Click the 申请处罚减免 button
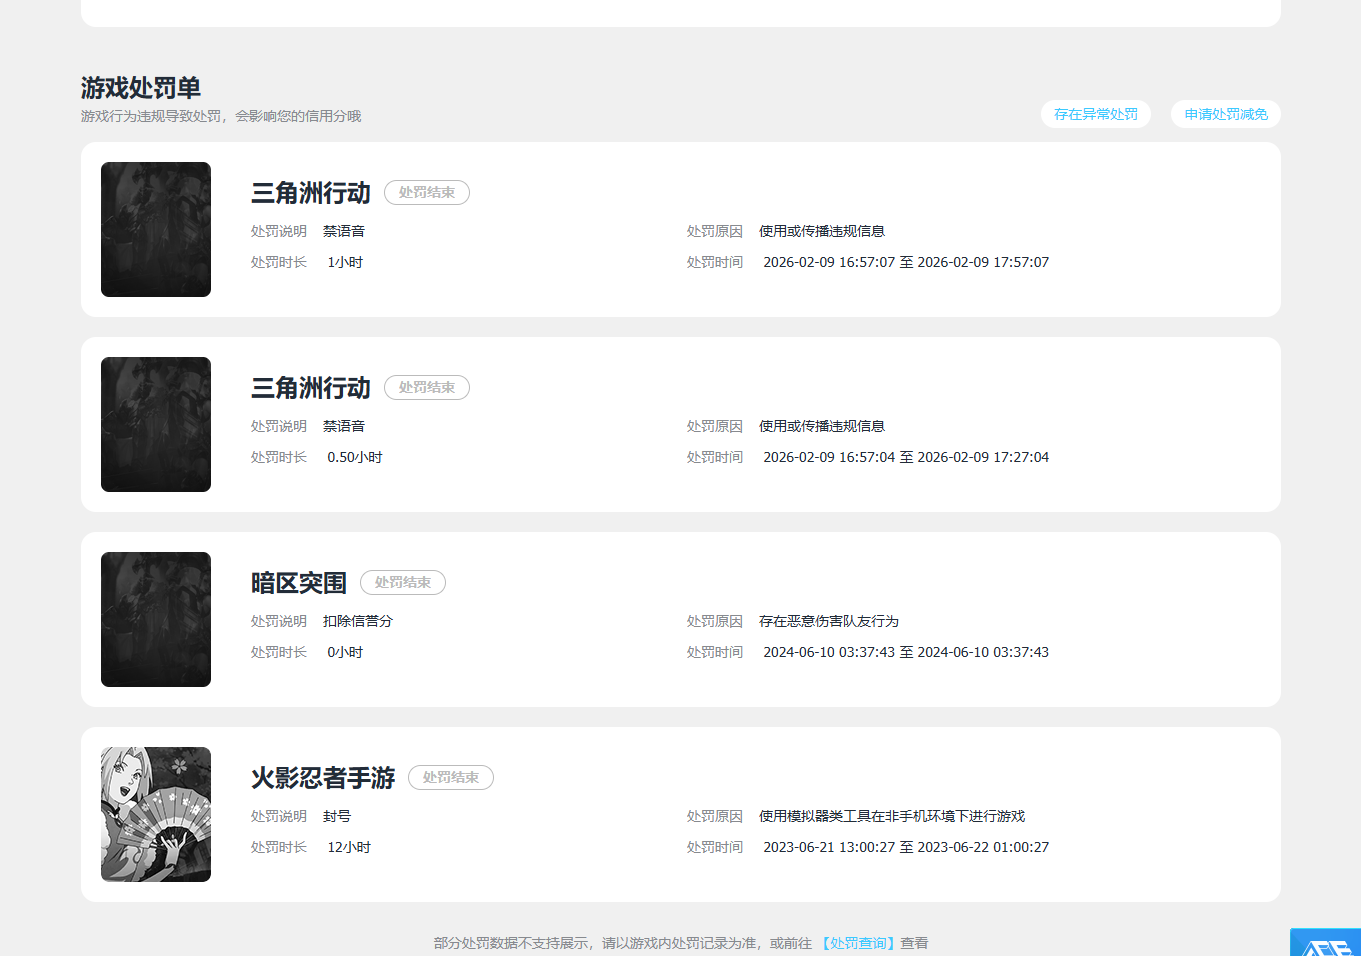 pyautogui.click(x=1226, y=114)
